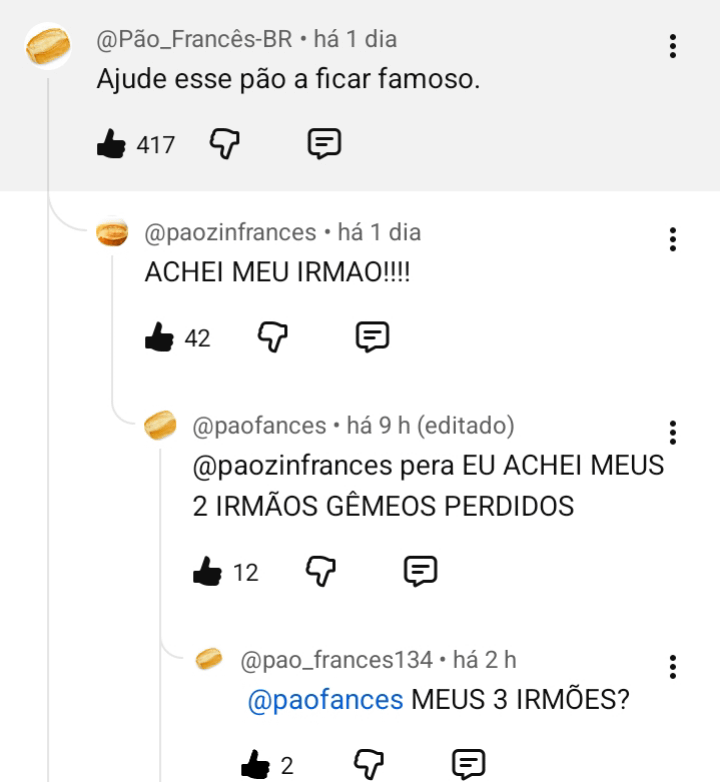Dislike the 'ACHEI MEU IRMAO!!!!' reply
The height and width of the screenshot is (782, 720).
273,337
